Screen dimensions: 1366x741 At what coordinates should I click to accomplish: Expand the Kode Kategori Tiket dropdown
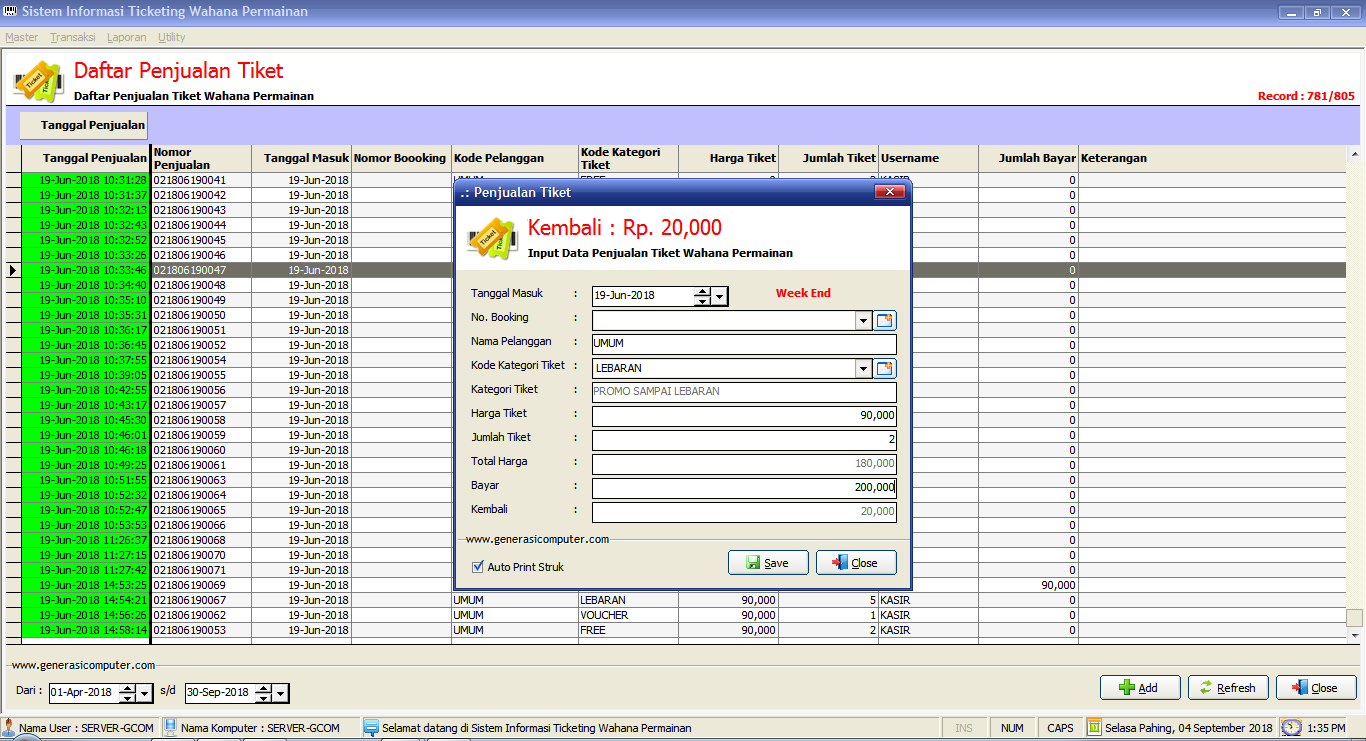click(864, 368)
